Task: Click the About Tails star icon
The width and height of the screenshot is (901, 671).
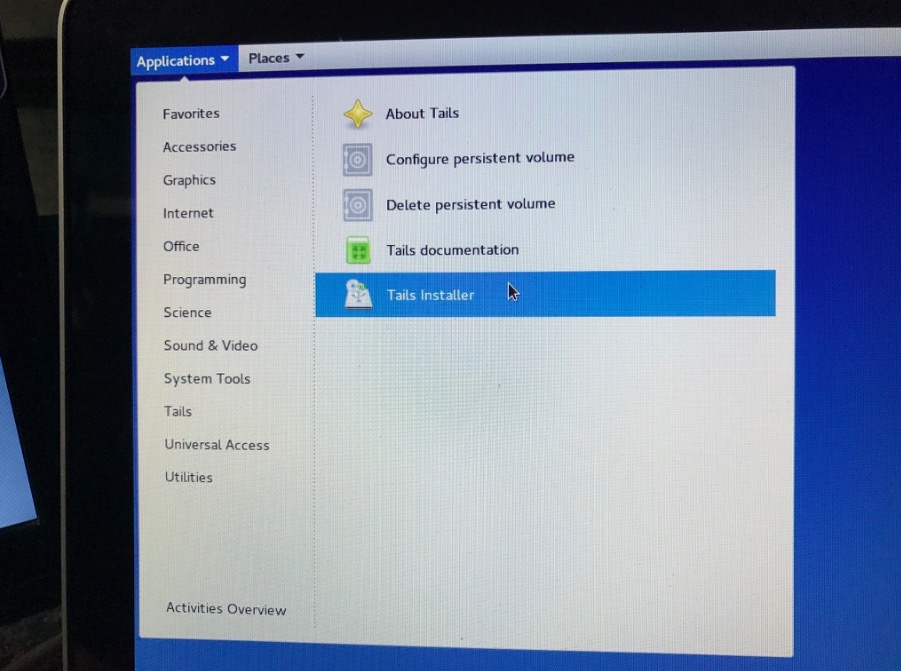Action: coord(358,114)
